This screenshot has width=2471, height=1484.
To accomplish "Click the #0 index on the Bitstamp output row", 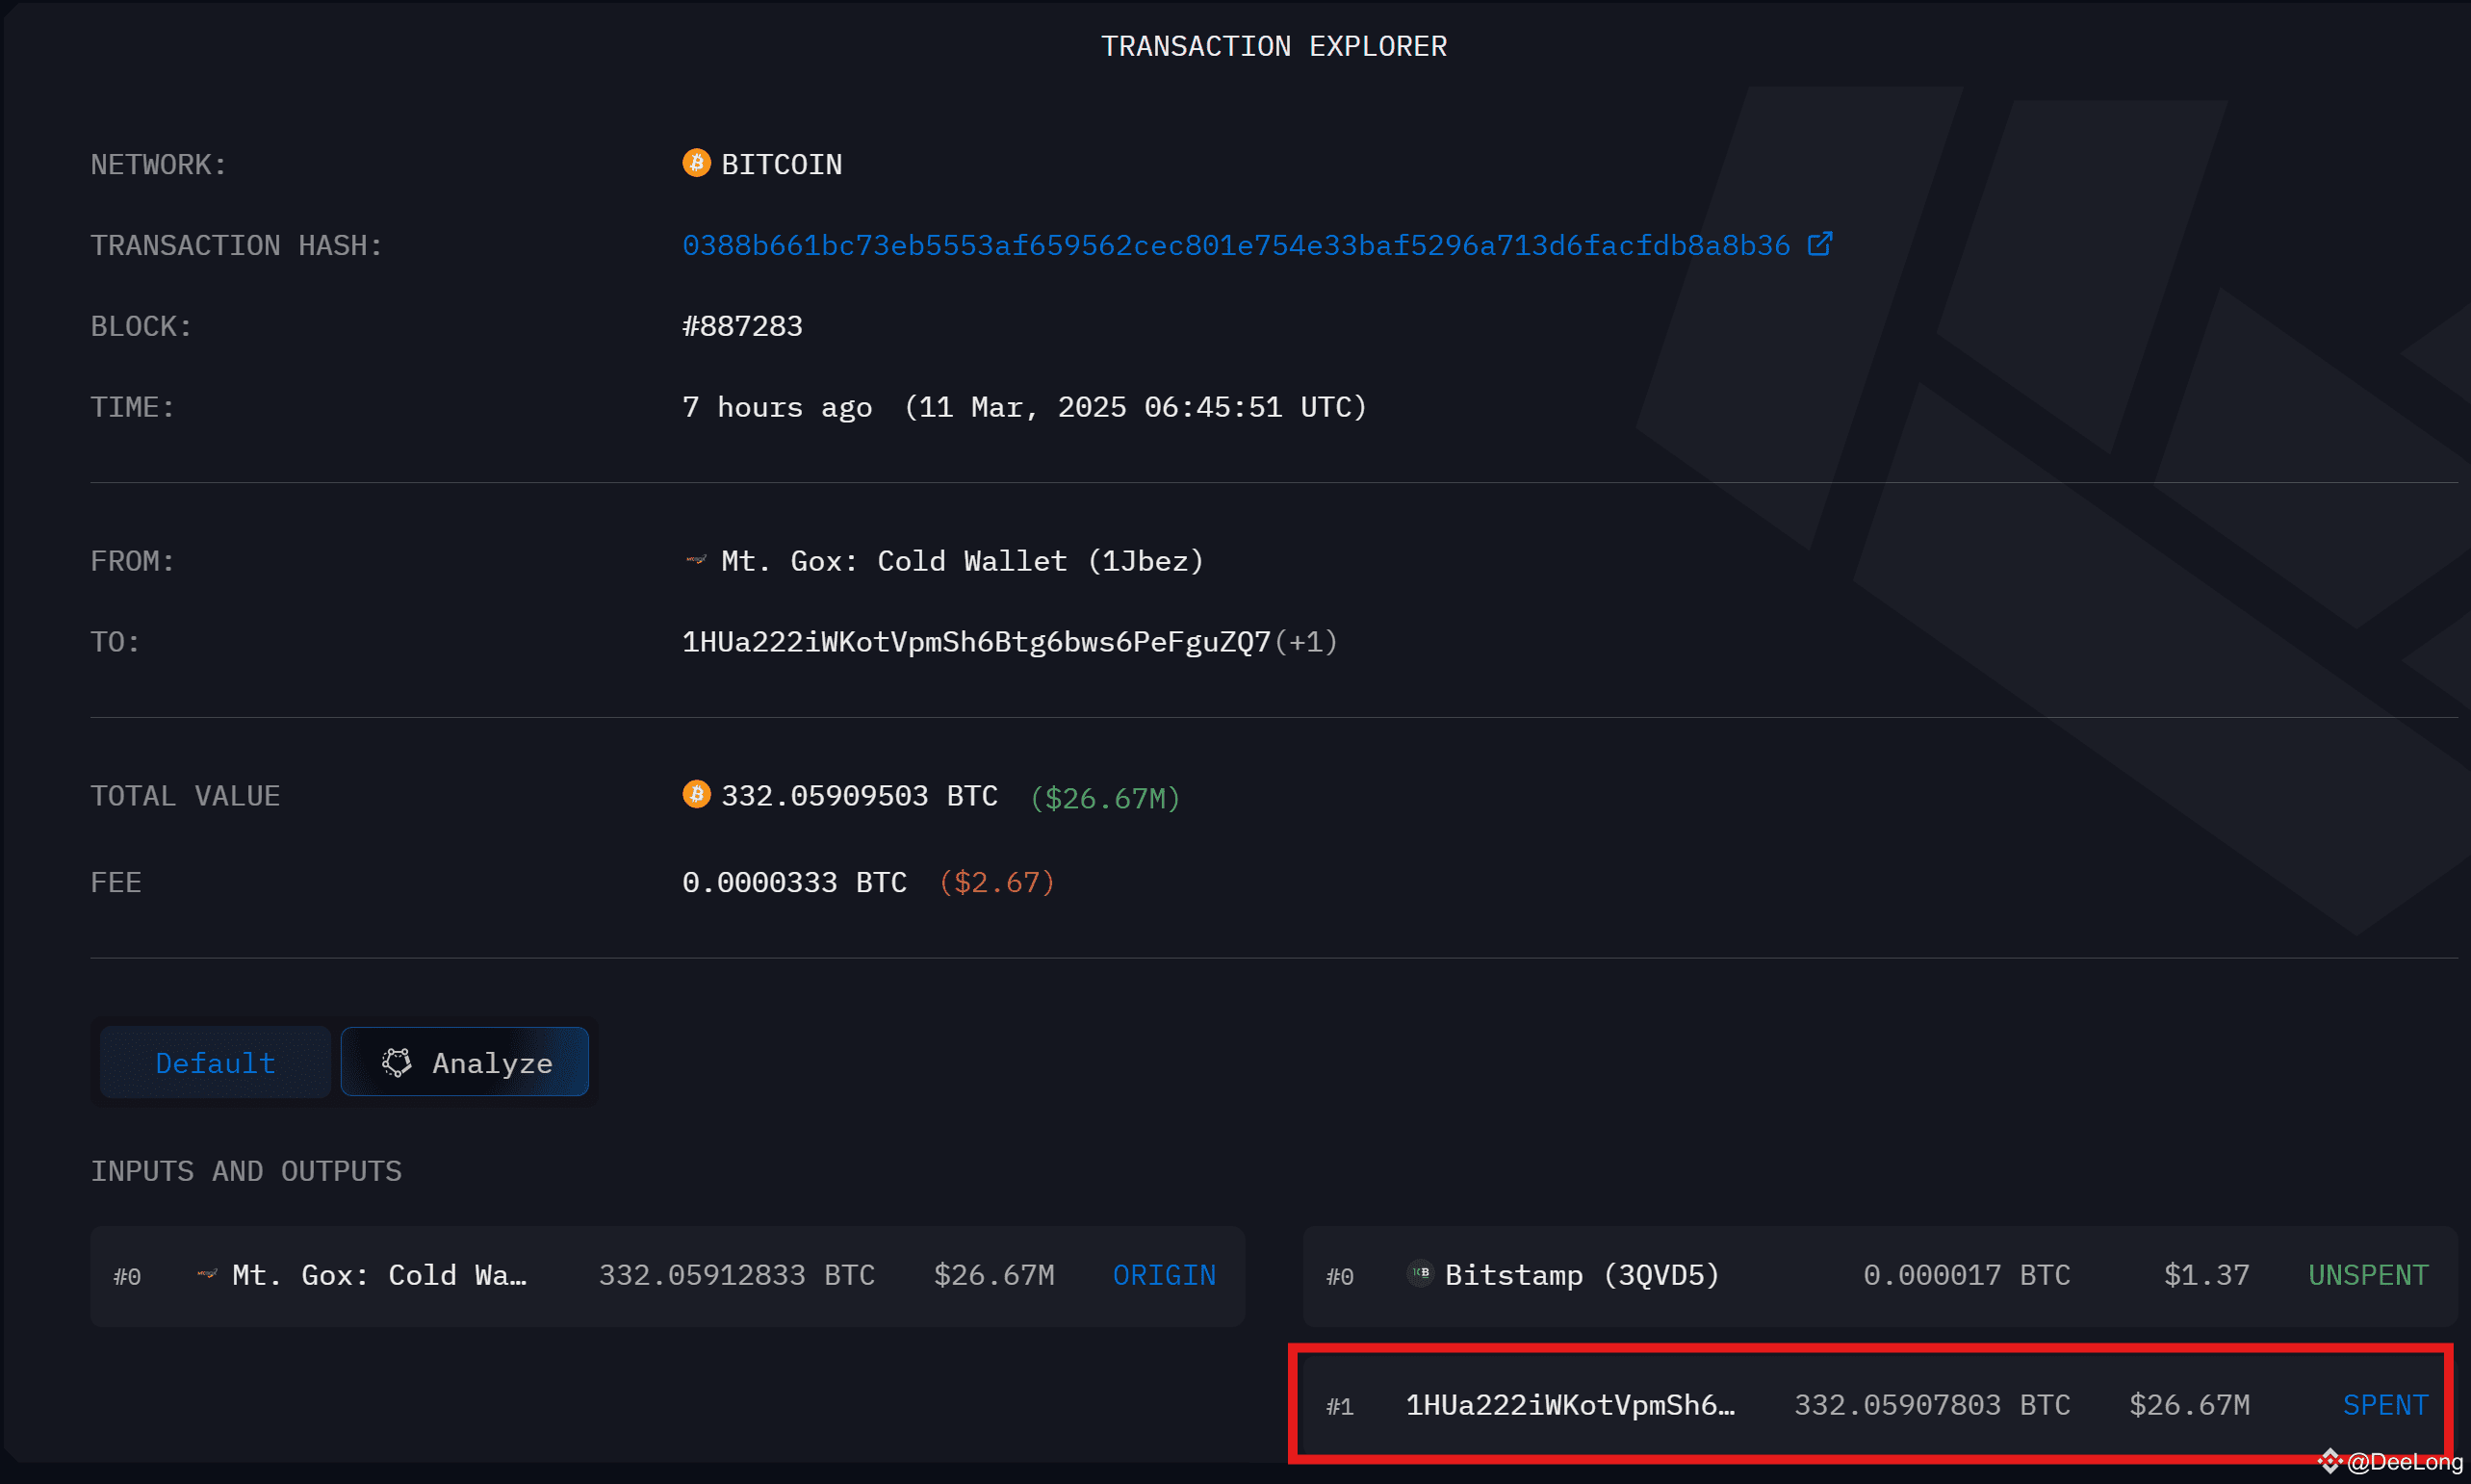I will pos(1340,1276).
